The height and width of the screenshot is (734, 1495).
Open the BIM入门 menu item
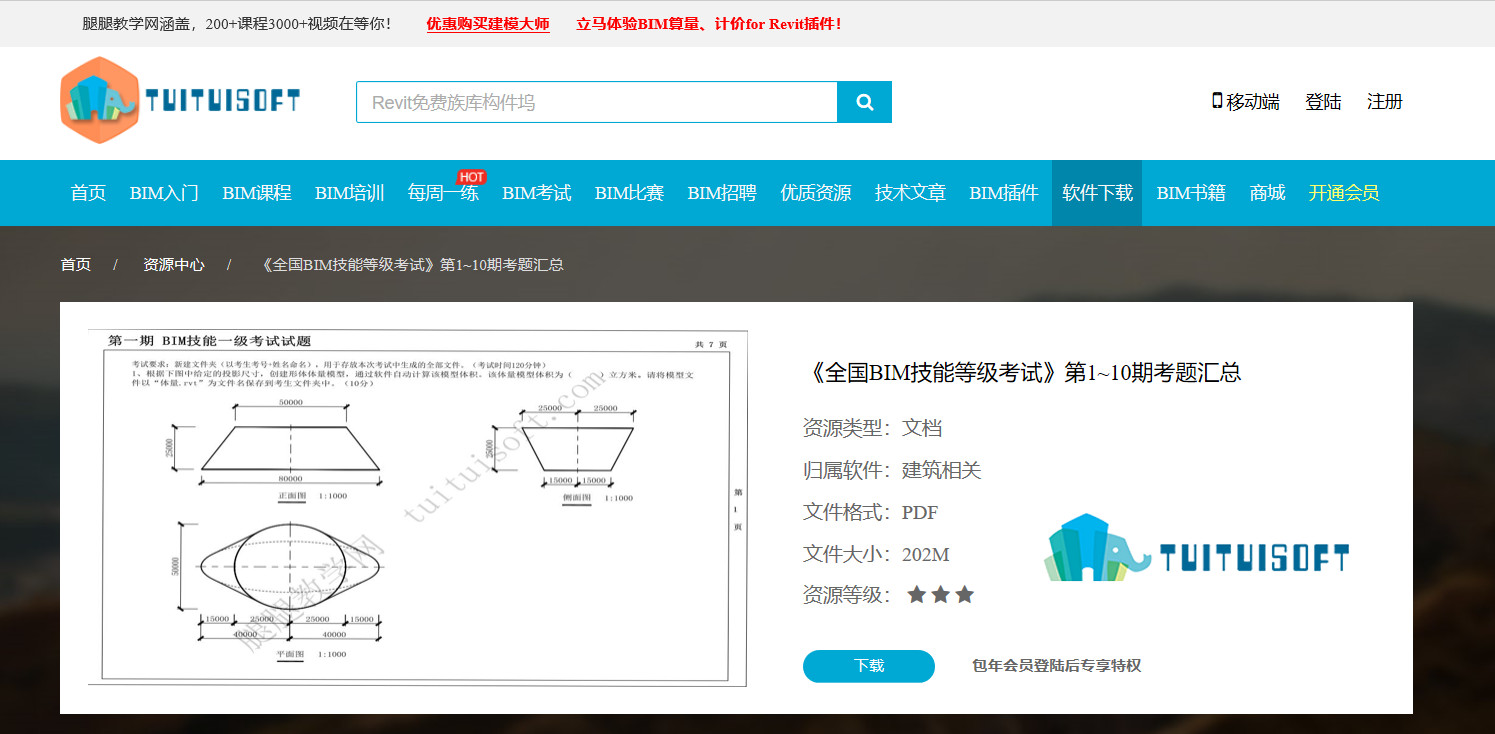point(164,193)
